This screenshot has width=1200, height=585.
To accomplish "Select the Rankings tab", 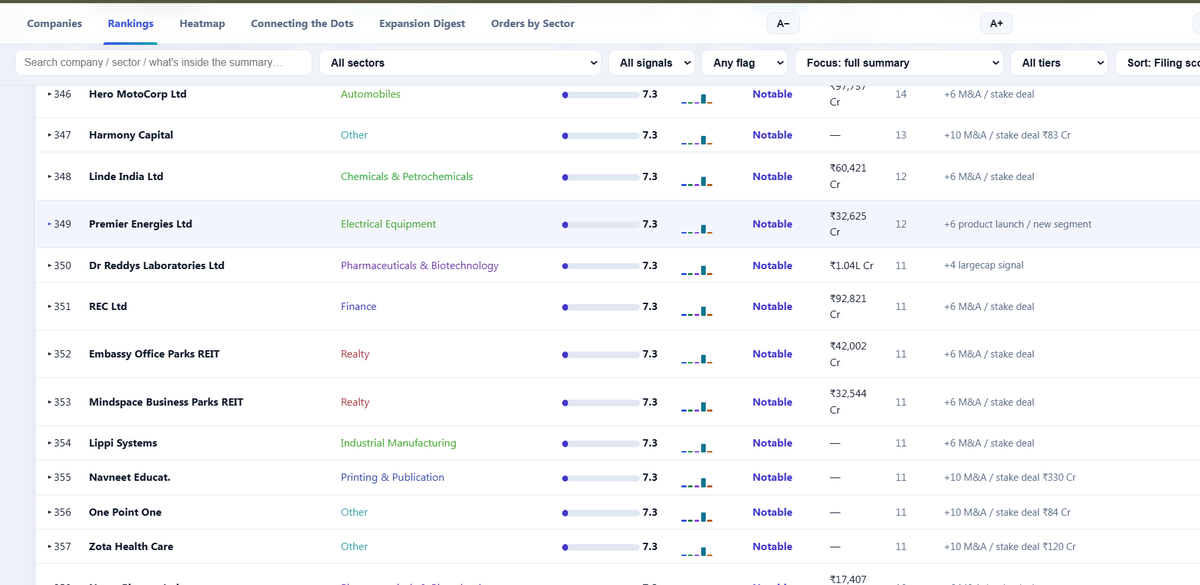I will click(130, 23).
